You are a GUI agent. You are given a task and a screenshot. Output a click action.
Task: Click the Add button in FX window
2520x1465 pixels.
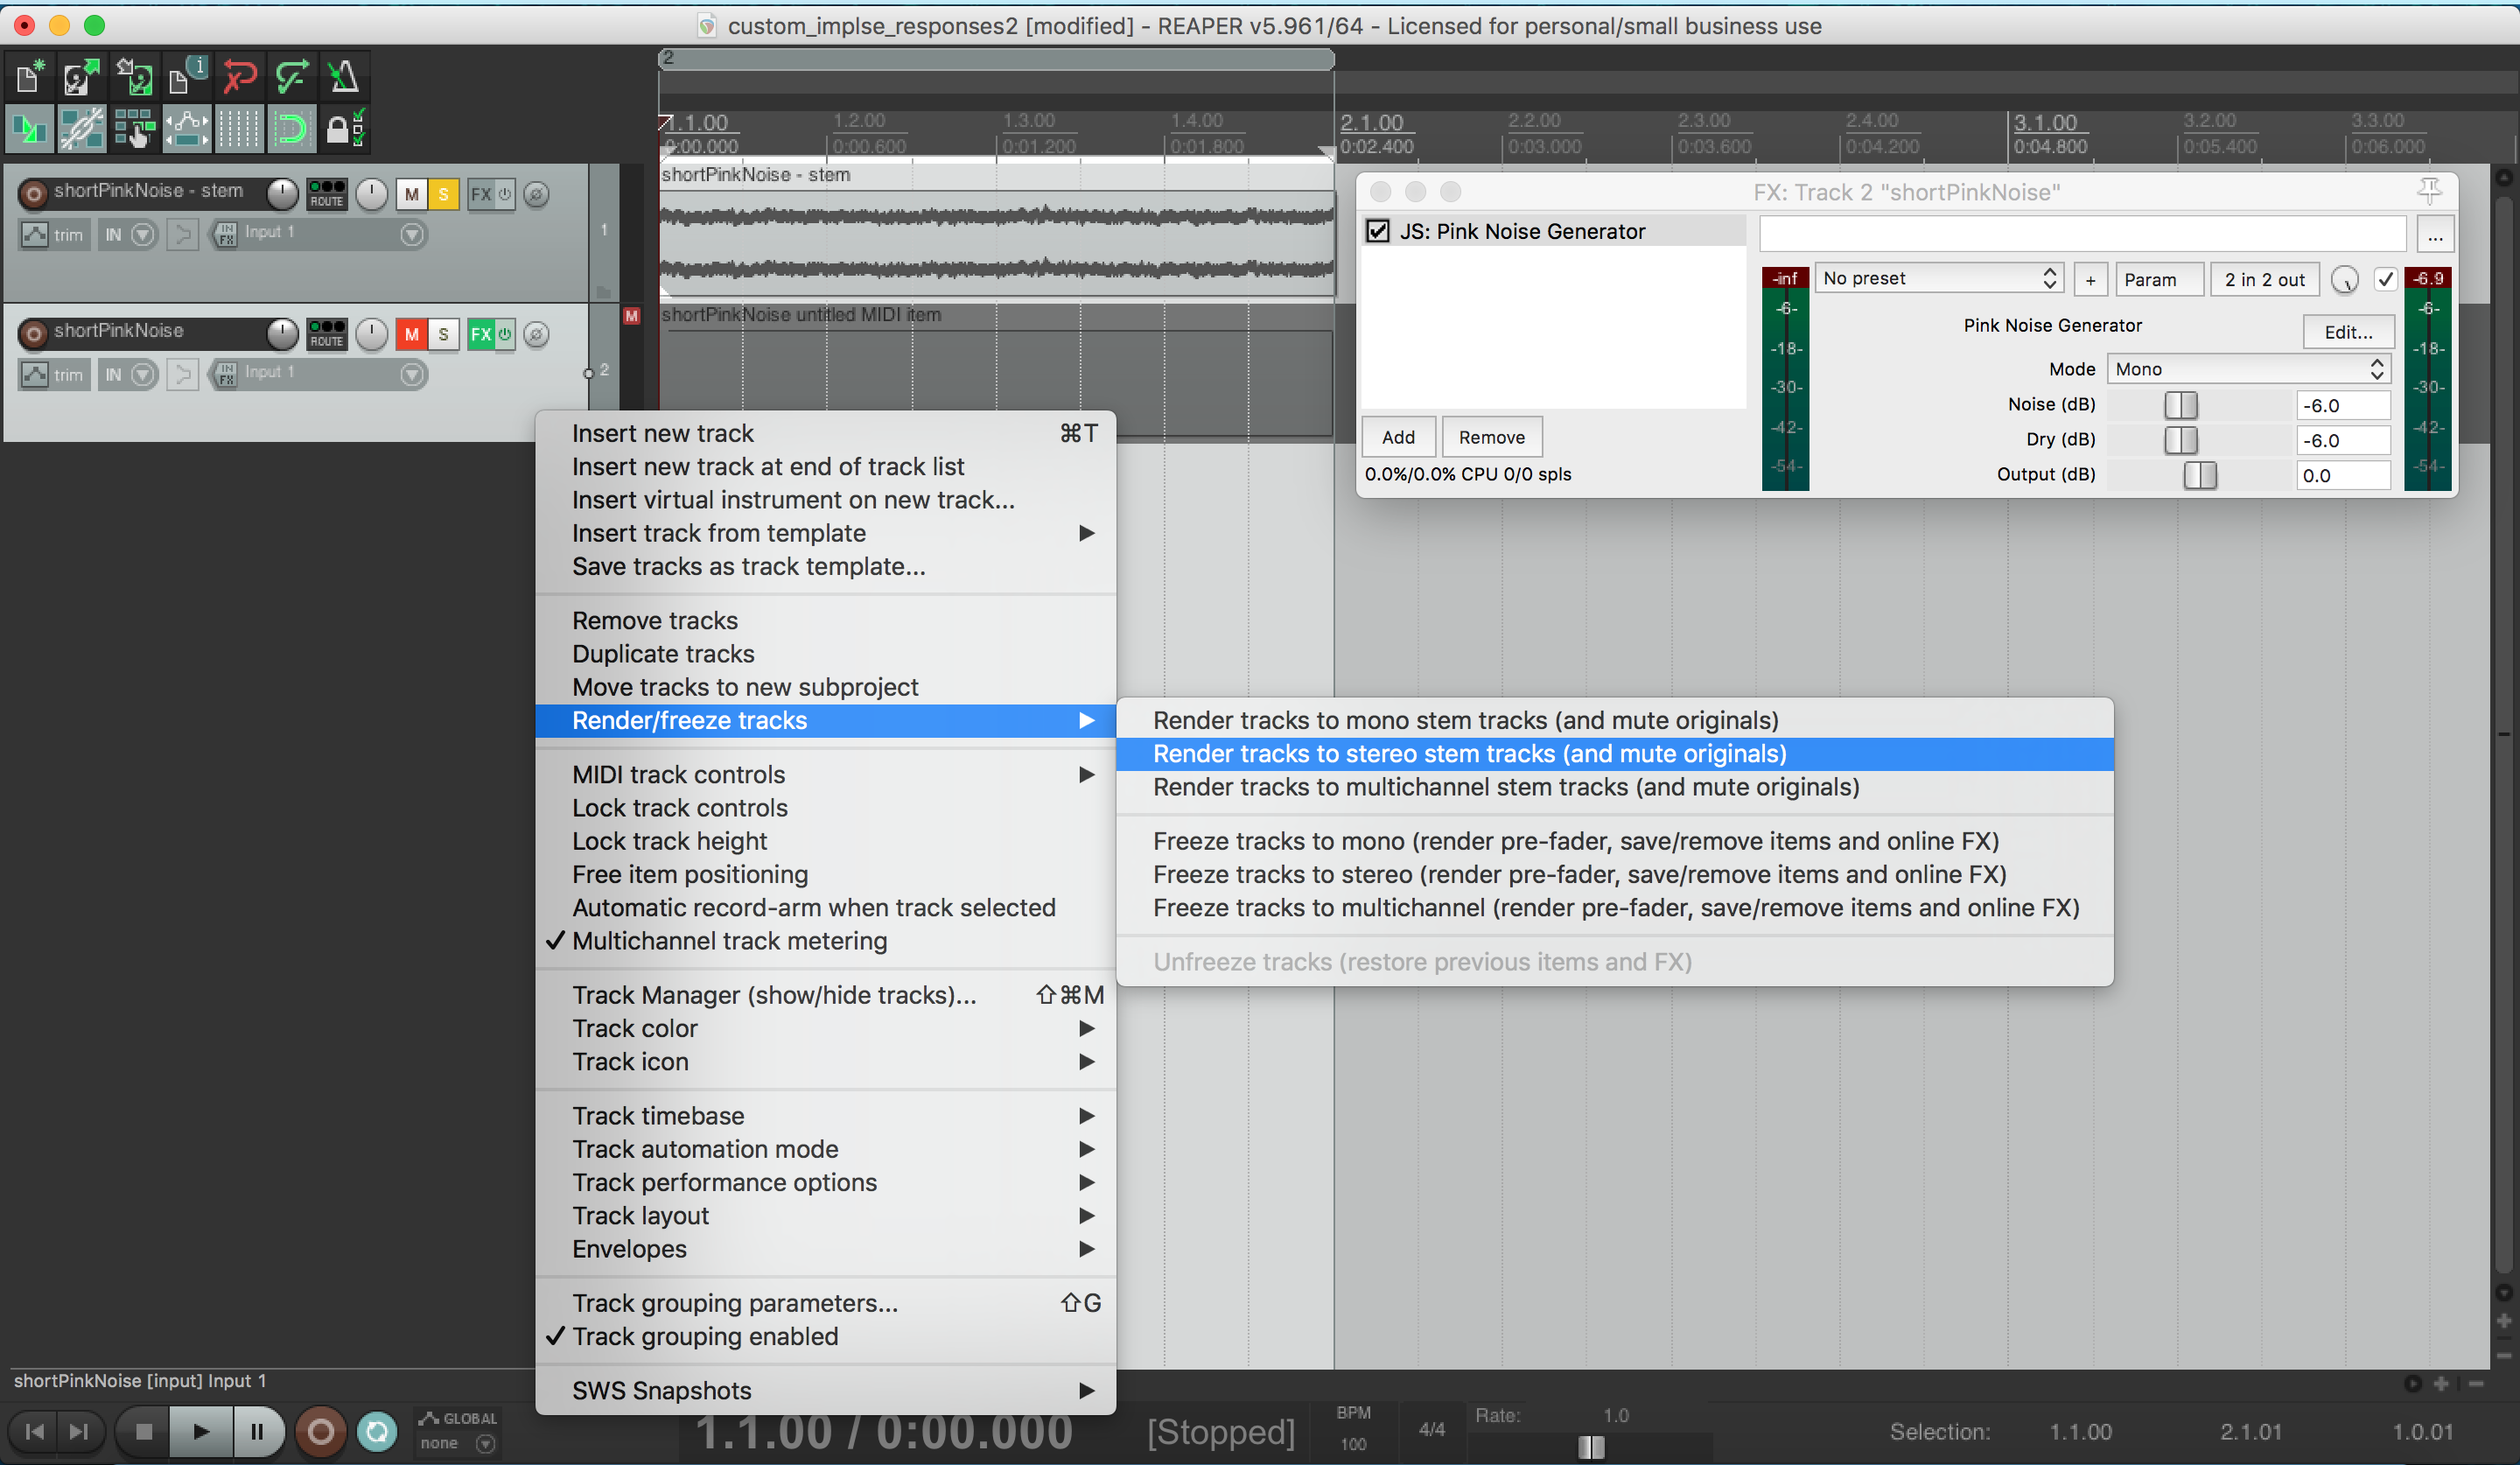pos(1398,437)
